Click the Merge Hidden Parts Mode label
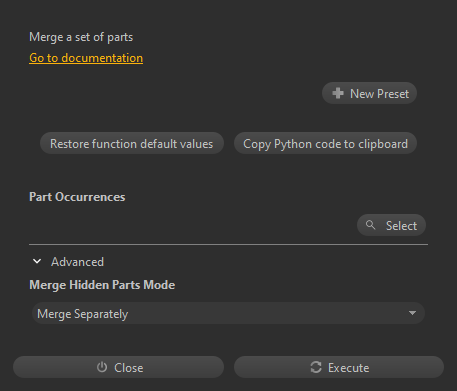The height and width of the screenshot is (391, 457). click(x=102, y=285)
